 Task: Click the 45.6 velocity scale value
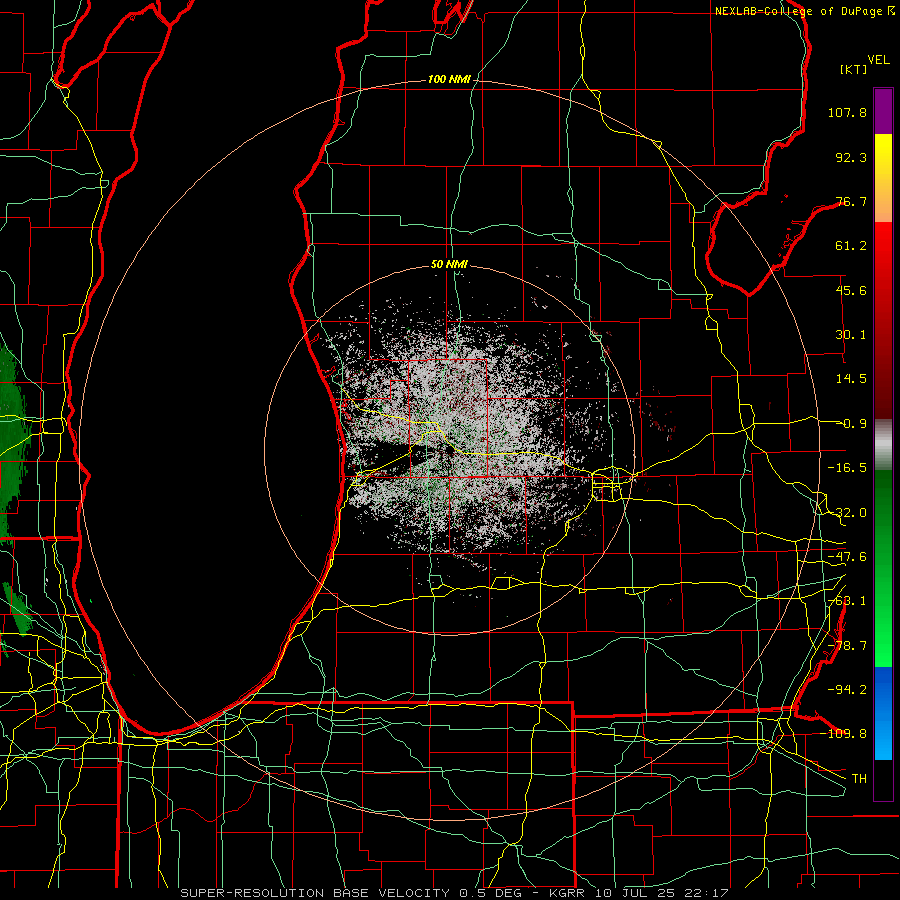[851, 290]
